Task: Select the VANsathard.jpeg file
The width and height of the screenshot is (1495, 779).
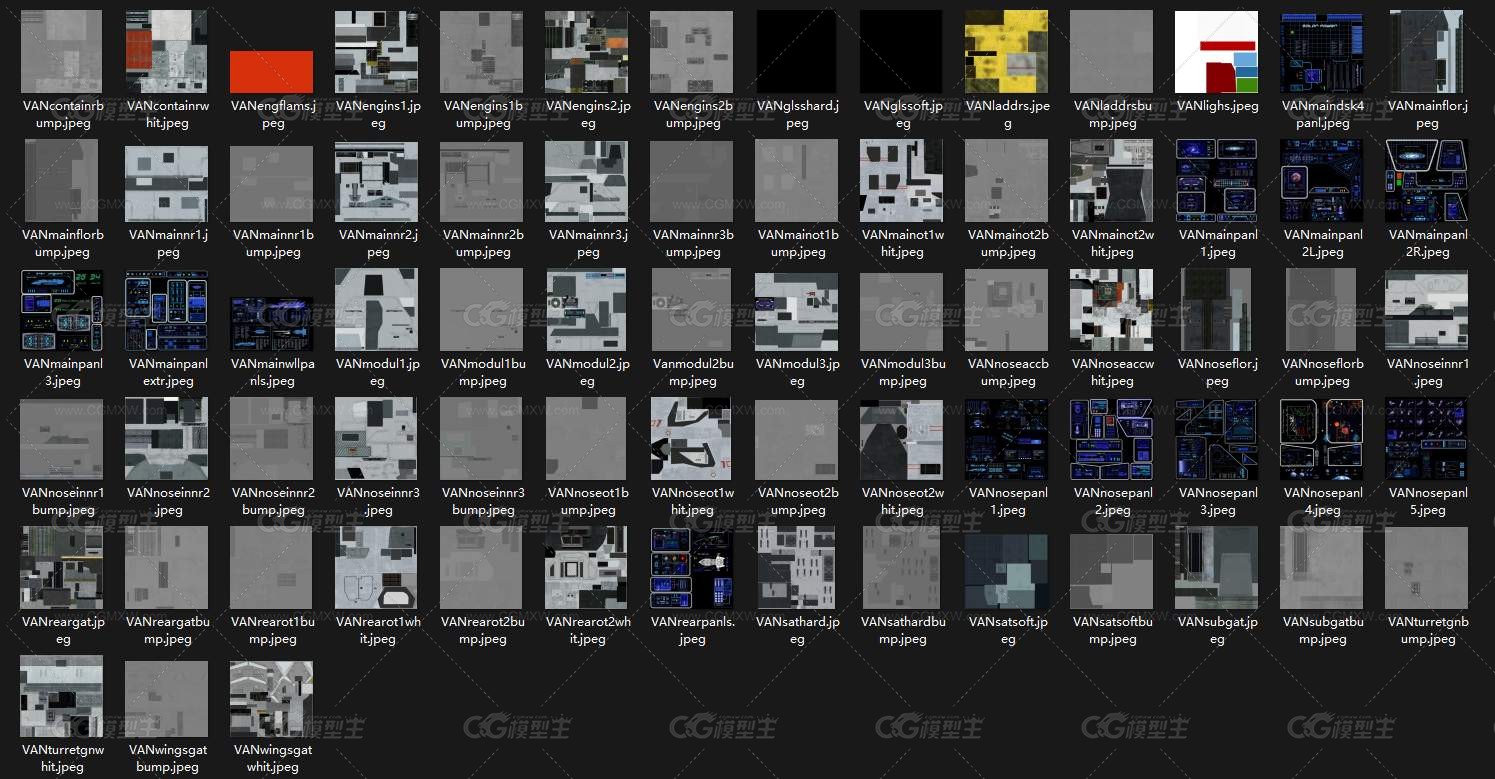Action: click(x=797, y=568)
